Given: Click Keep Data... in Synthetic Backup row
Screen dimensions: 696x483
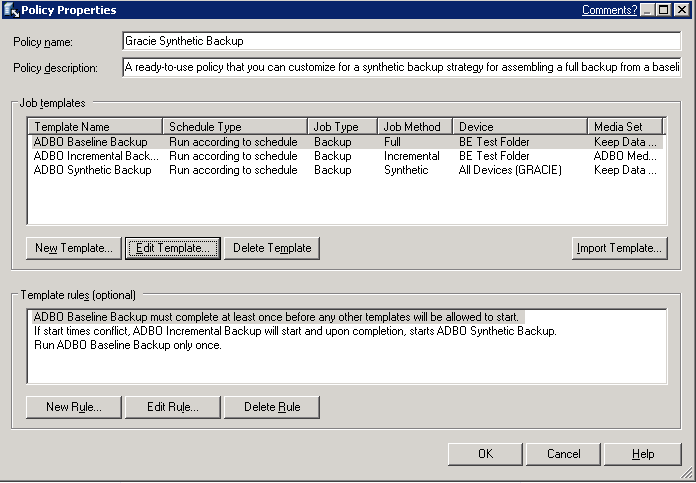Looking at the screenshot, I should click(x=625, y=170).
